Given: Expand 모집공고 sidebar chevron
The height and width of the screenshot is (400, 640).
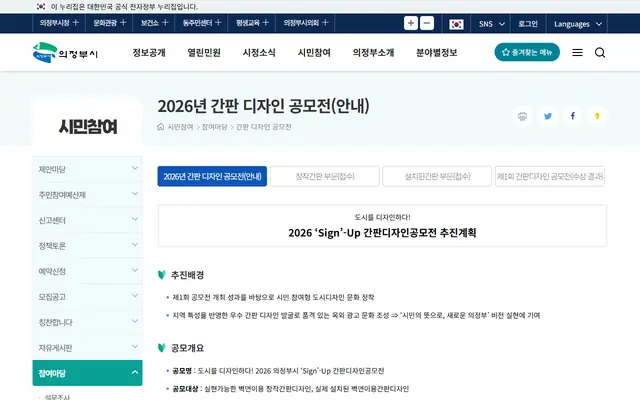Looking at the screenshot, I should [135, 296].
